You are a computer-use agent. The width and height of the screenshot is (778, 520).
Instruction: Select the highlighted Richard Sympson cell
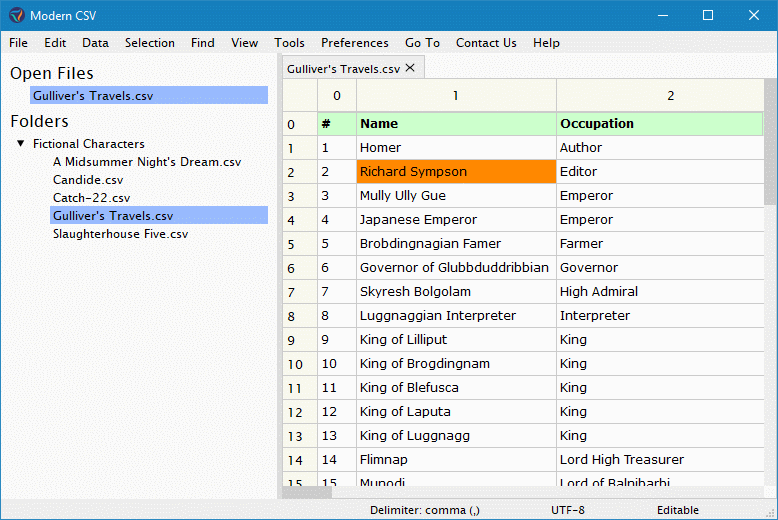456,172
